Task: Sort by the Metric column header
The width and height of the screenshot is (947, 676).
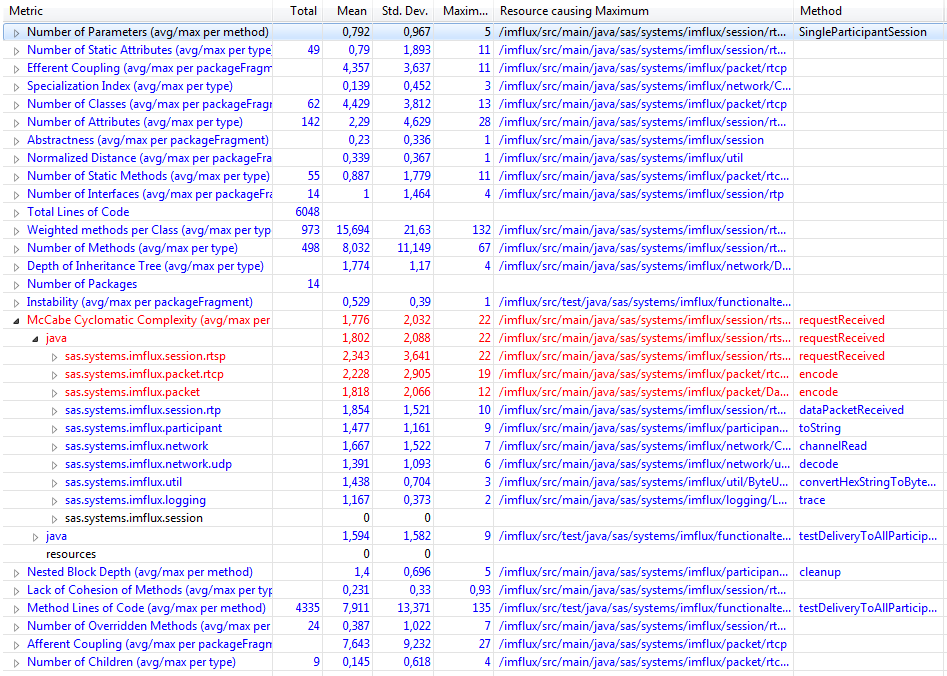Action: (x=136, y=11)
